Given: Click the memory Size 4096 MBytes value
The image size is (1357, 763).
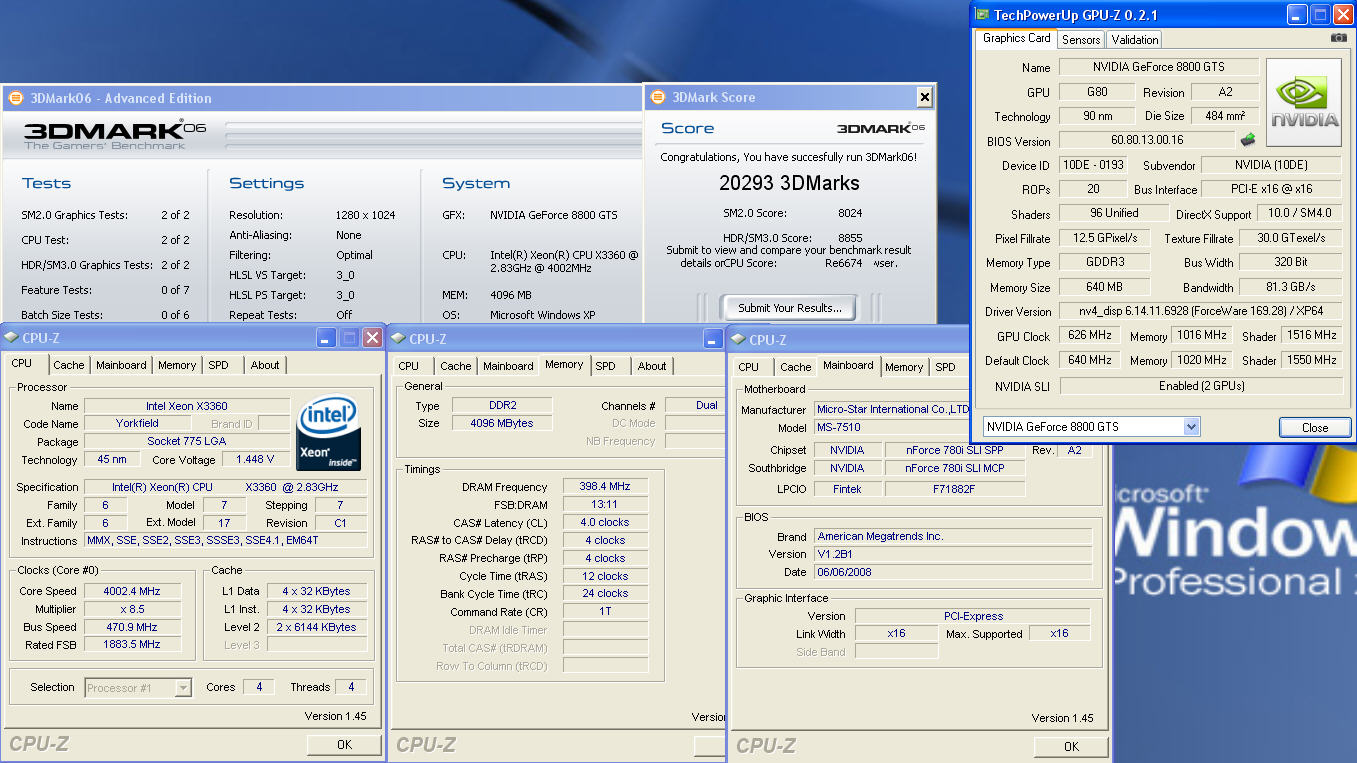Looking at the screenshot, I should pyautogui.click(x=501, y=423).
